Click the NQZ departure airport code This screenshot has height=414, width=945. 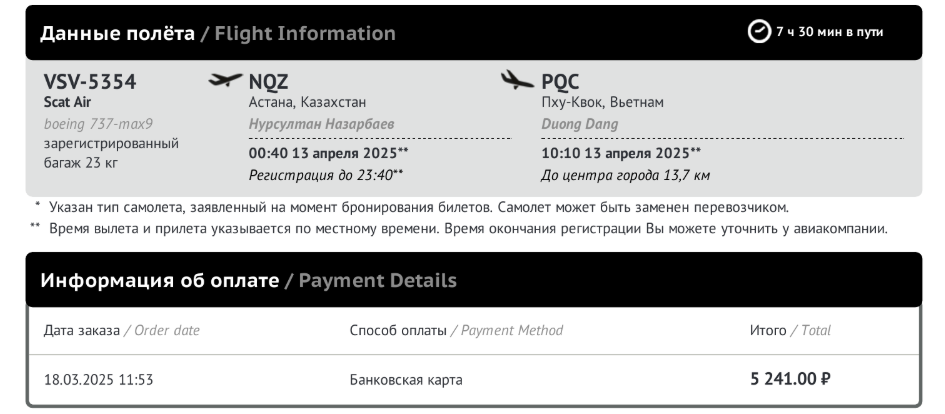tap(268, 81)
